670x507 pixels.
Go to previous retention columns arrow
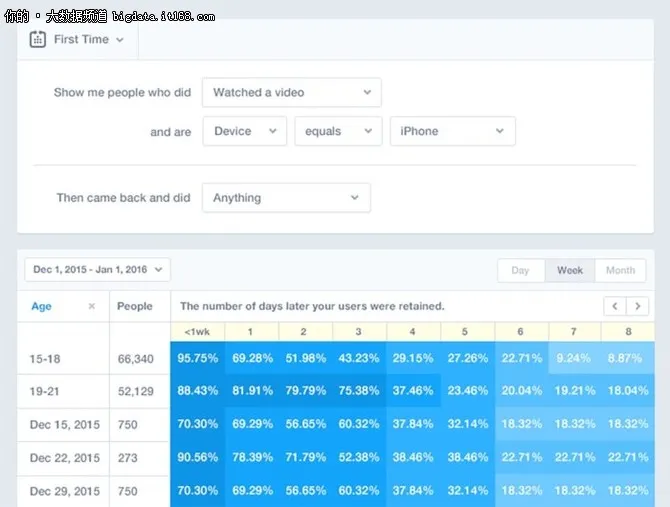click(615, 306)
